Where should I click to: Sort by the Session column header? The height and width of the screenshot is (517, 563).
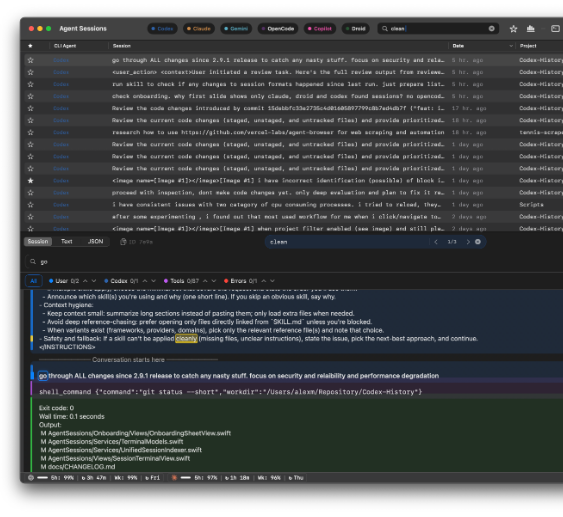(122, 46)
